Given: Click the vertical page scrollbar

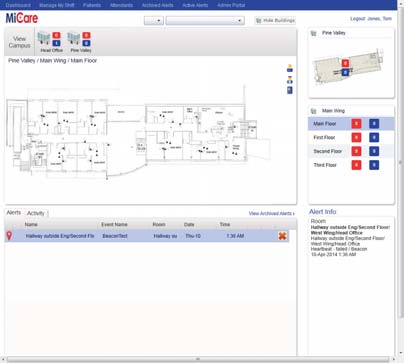Looking at the screenshot, I should coord(401,163).
